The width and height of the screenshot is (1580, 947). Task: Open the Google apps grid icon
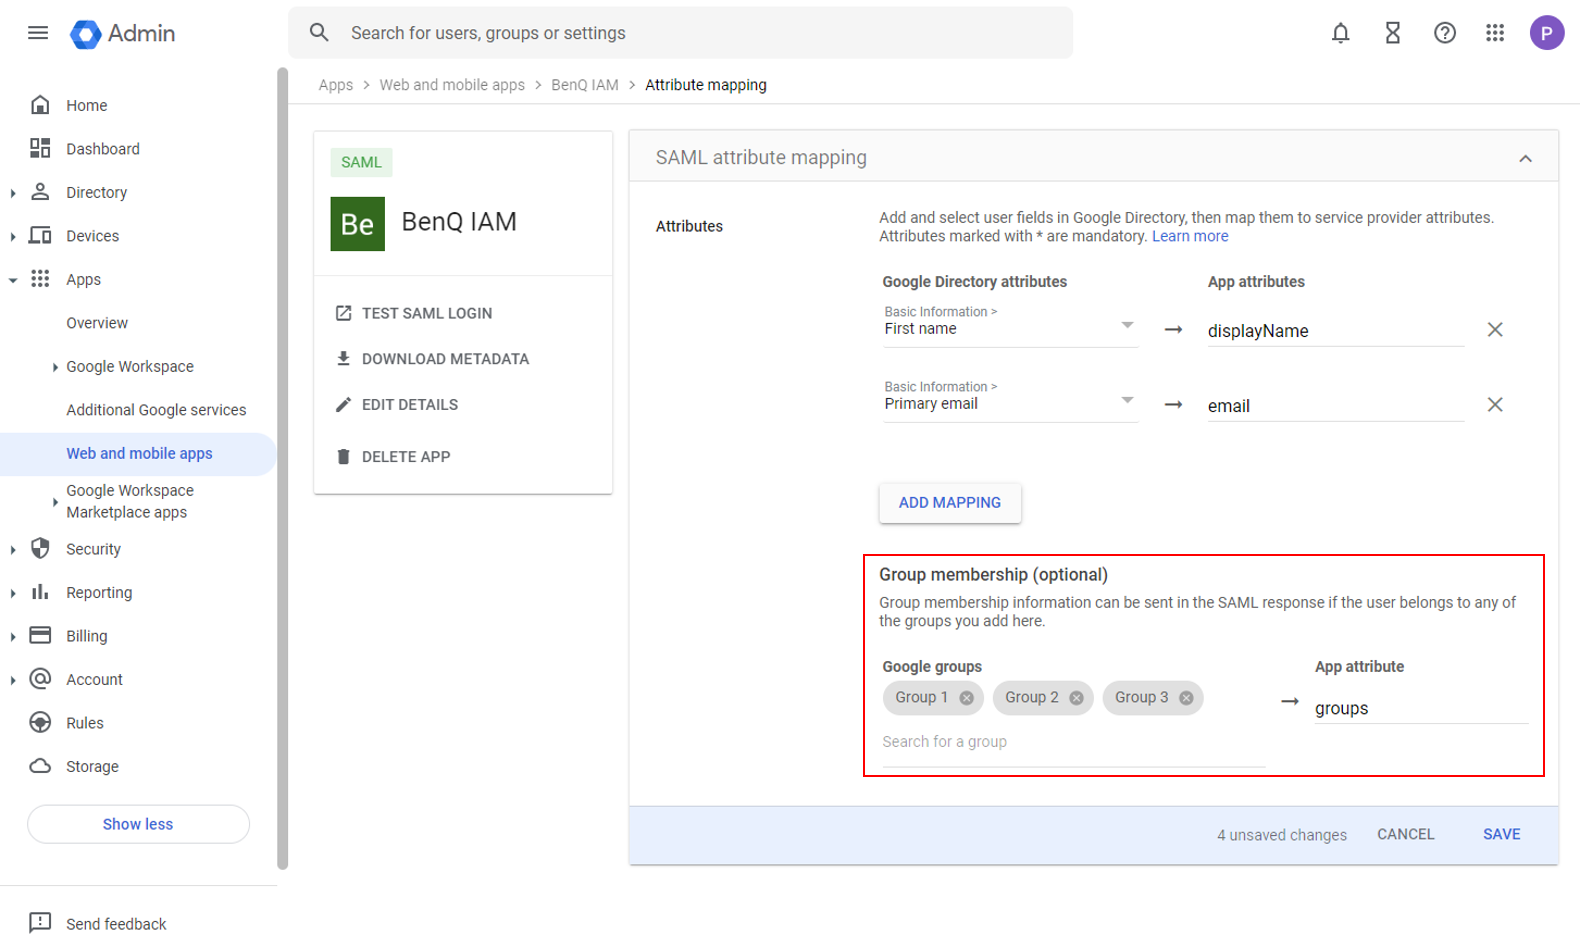[1495, 33]
